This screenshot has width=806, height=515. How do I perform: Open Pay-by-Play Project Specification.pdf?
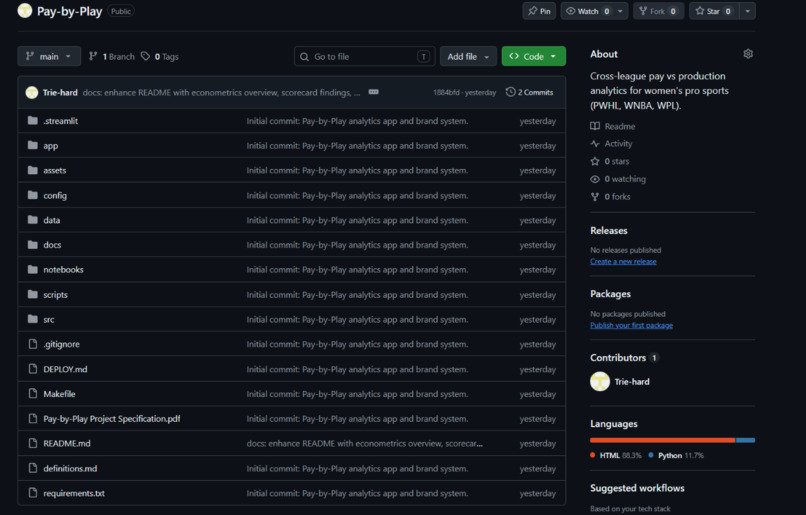(112, 418)
